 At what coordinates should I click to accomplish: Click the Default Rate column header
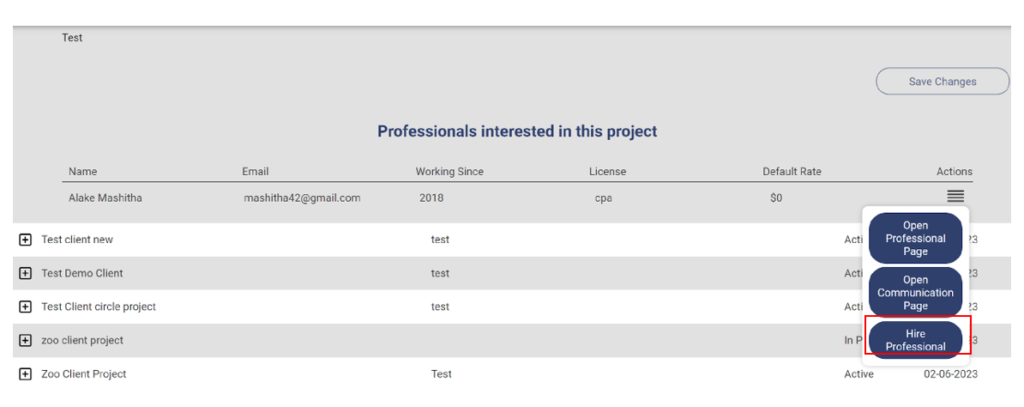(x=792, y=172)
